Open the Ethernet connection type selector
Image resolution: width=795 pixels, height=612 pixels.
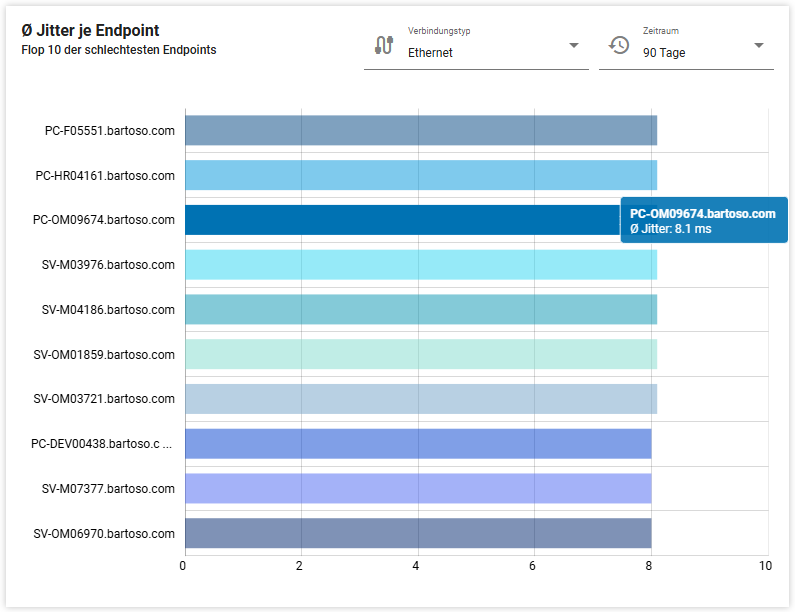(476, 52)
